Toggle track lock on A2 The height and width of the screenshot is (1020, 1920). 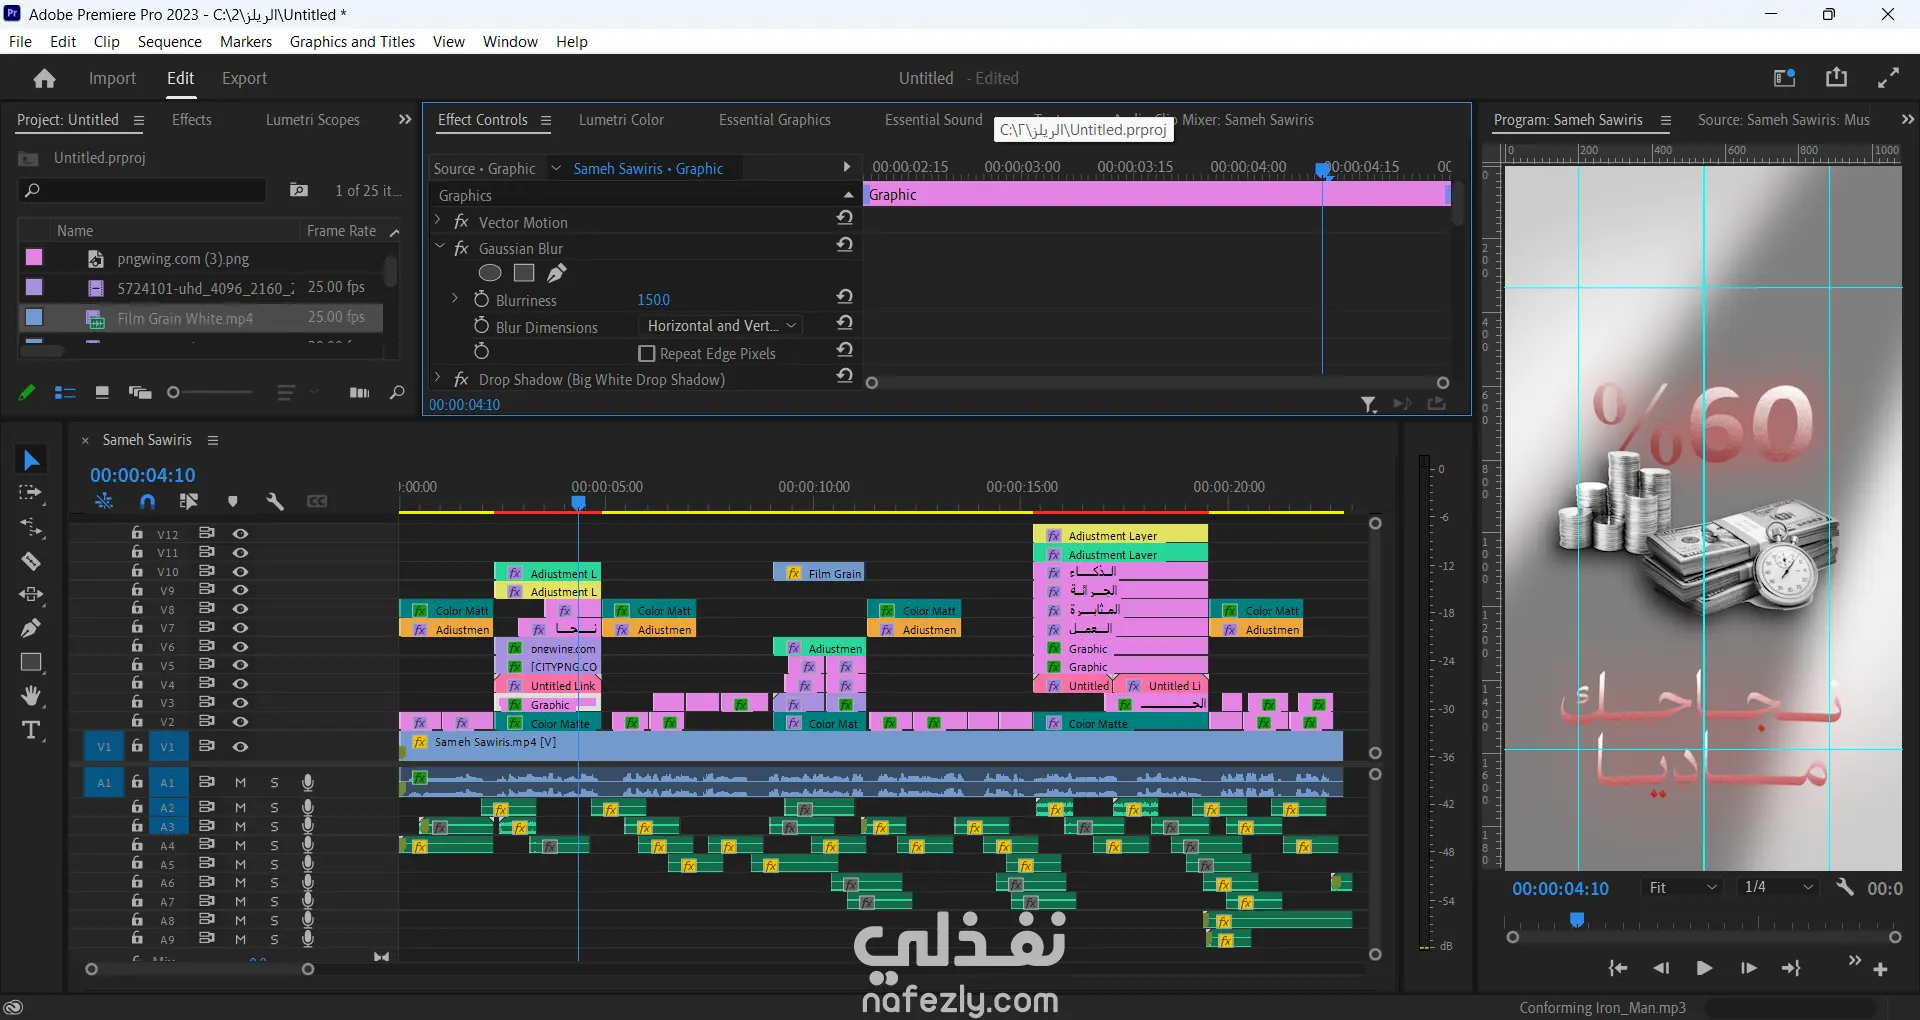point(137,806)
